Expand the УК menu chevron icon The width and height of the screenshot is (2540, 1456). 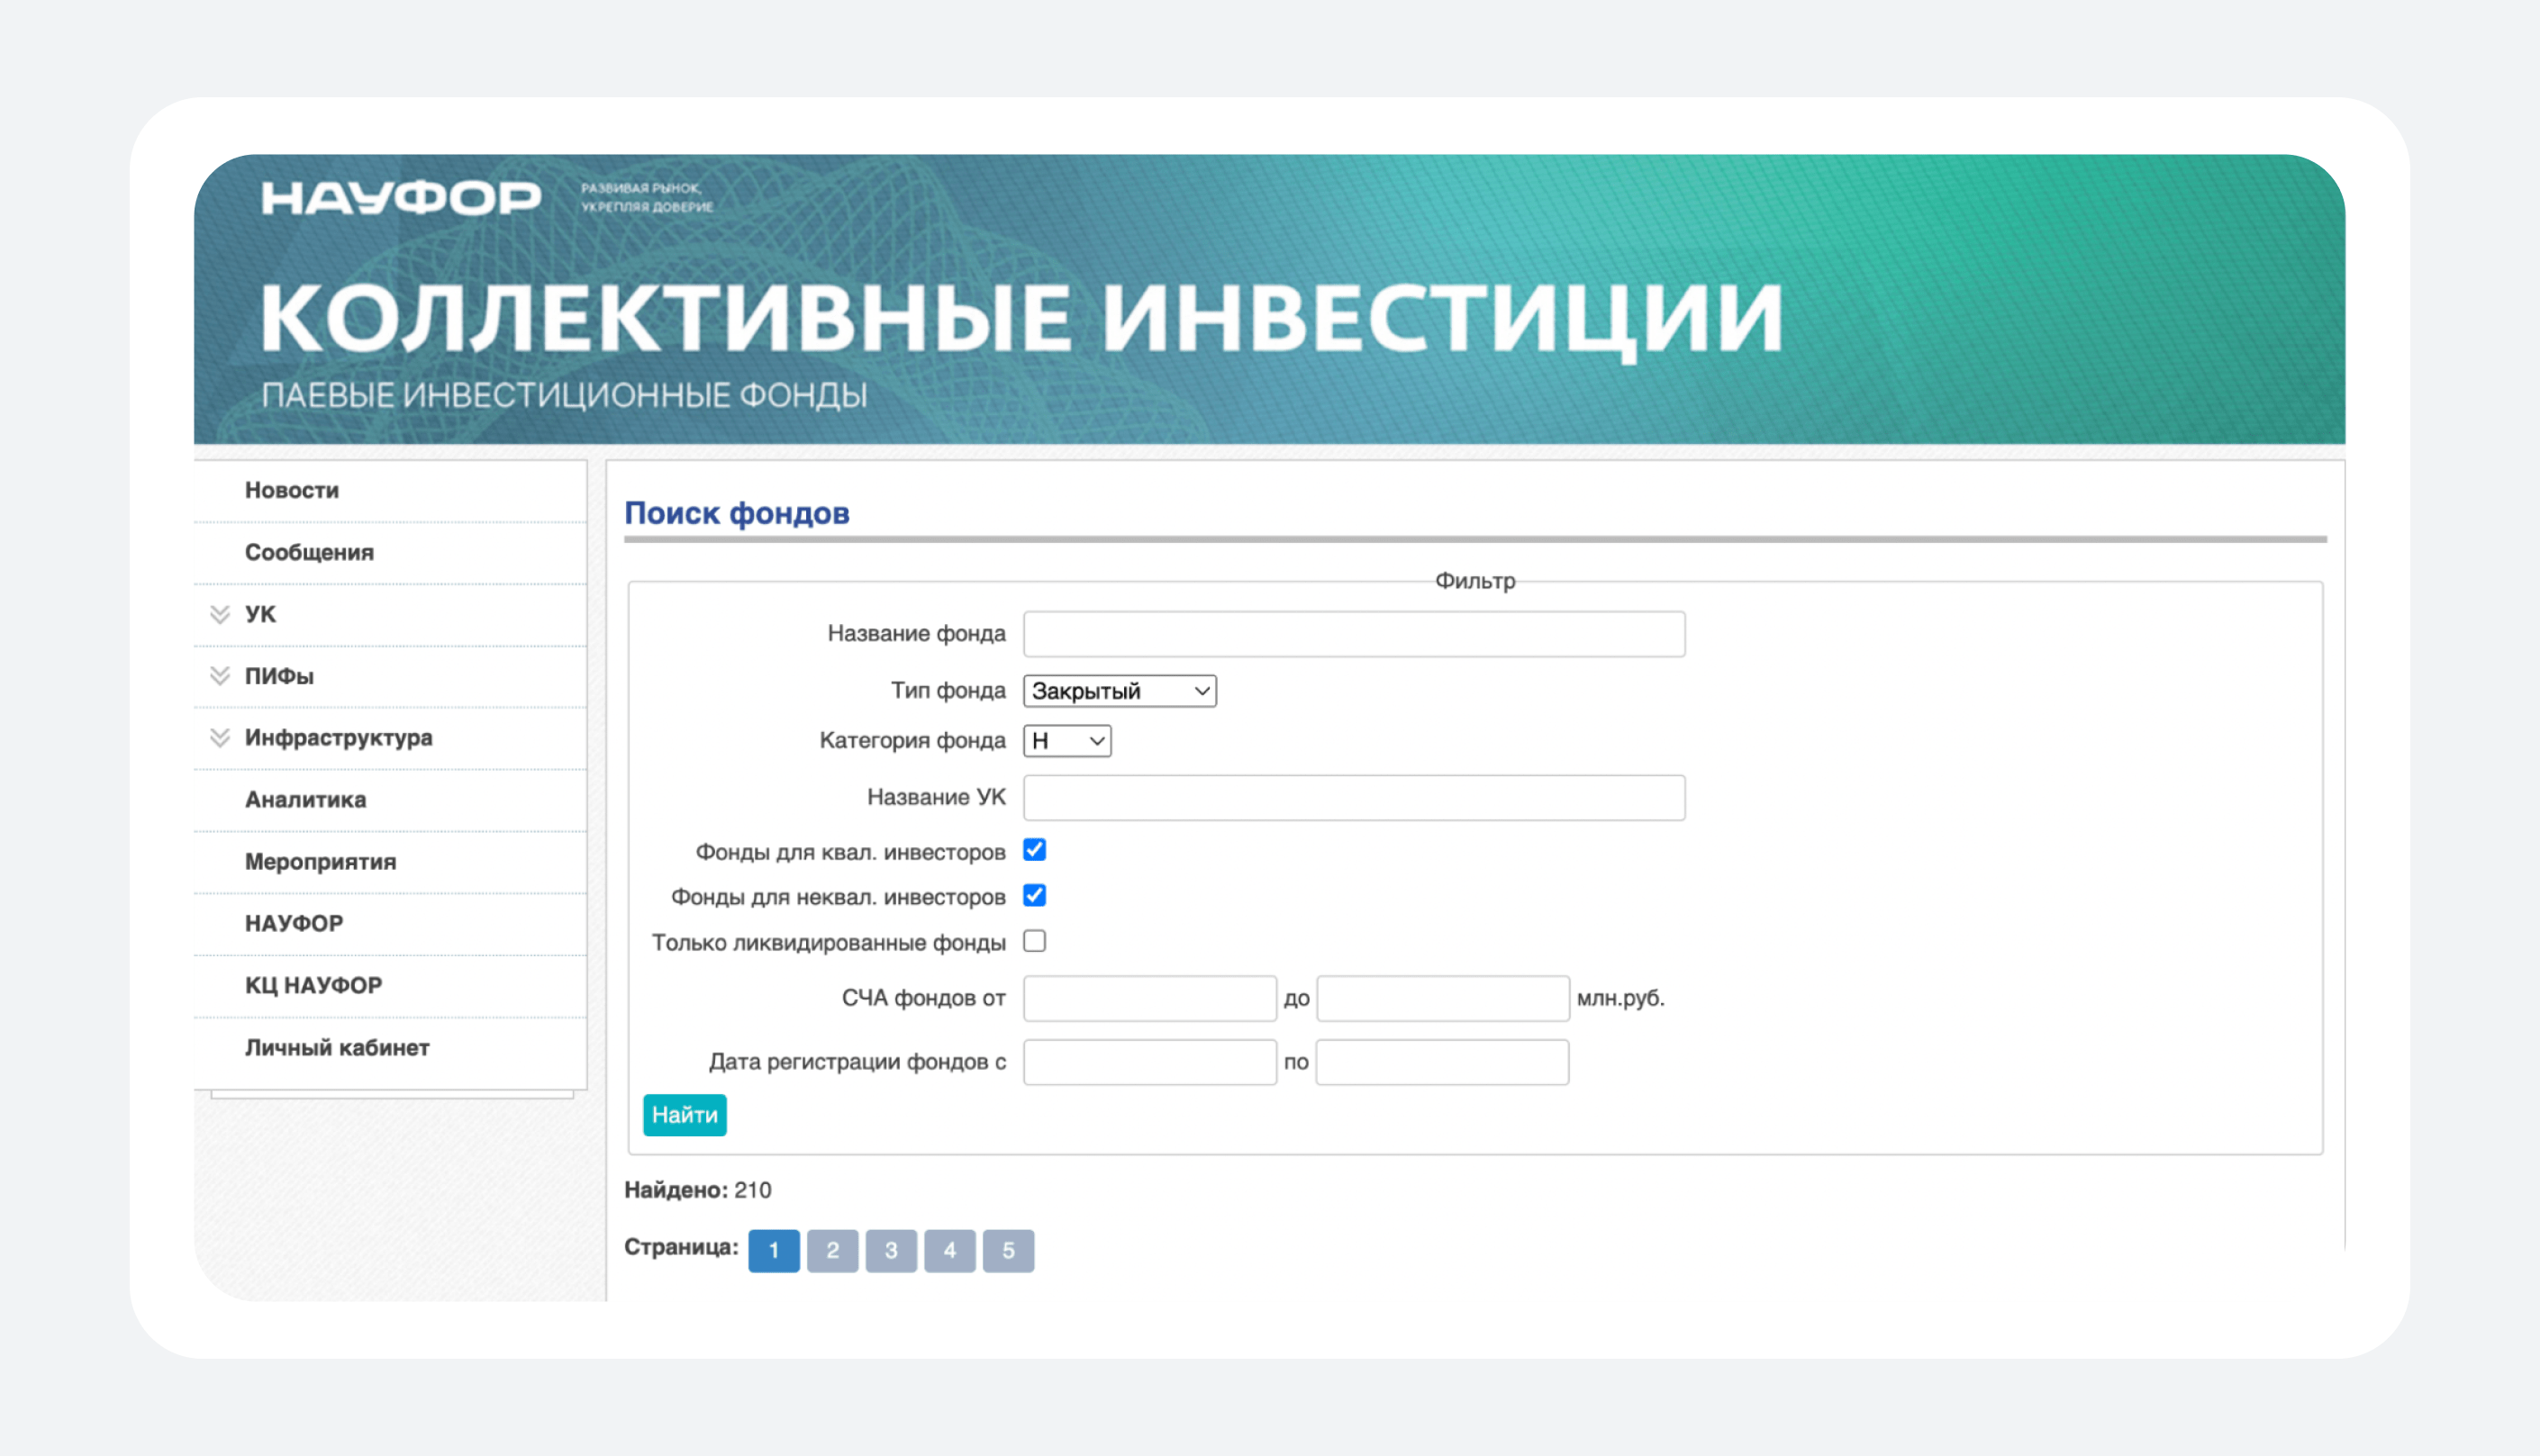(x=220, y=614)
